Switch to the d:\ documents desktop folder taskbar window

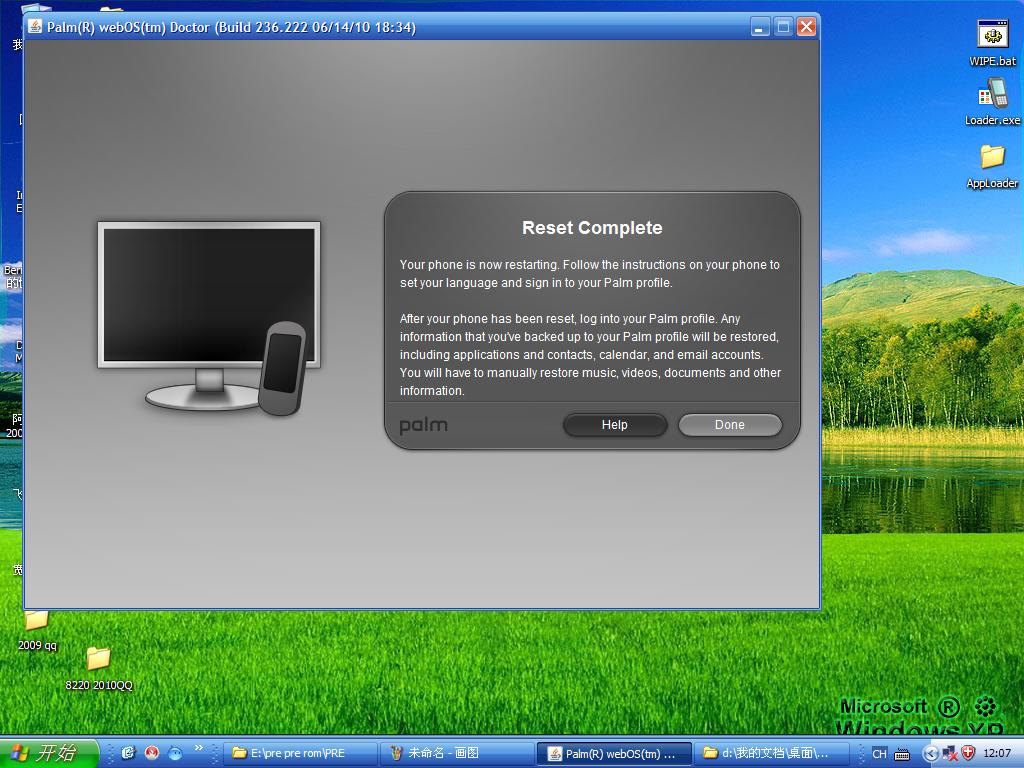coord(770,753)
